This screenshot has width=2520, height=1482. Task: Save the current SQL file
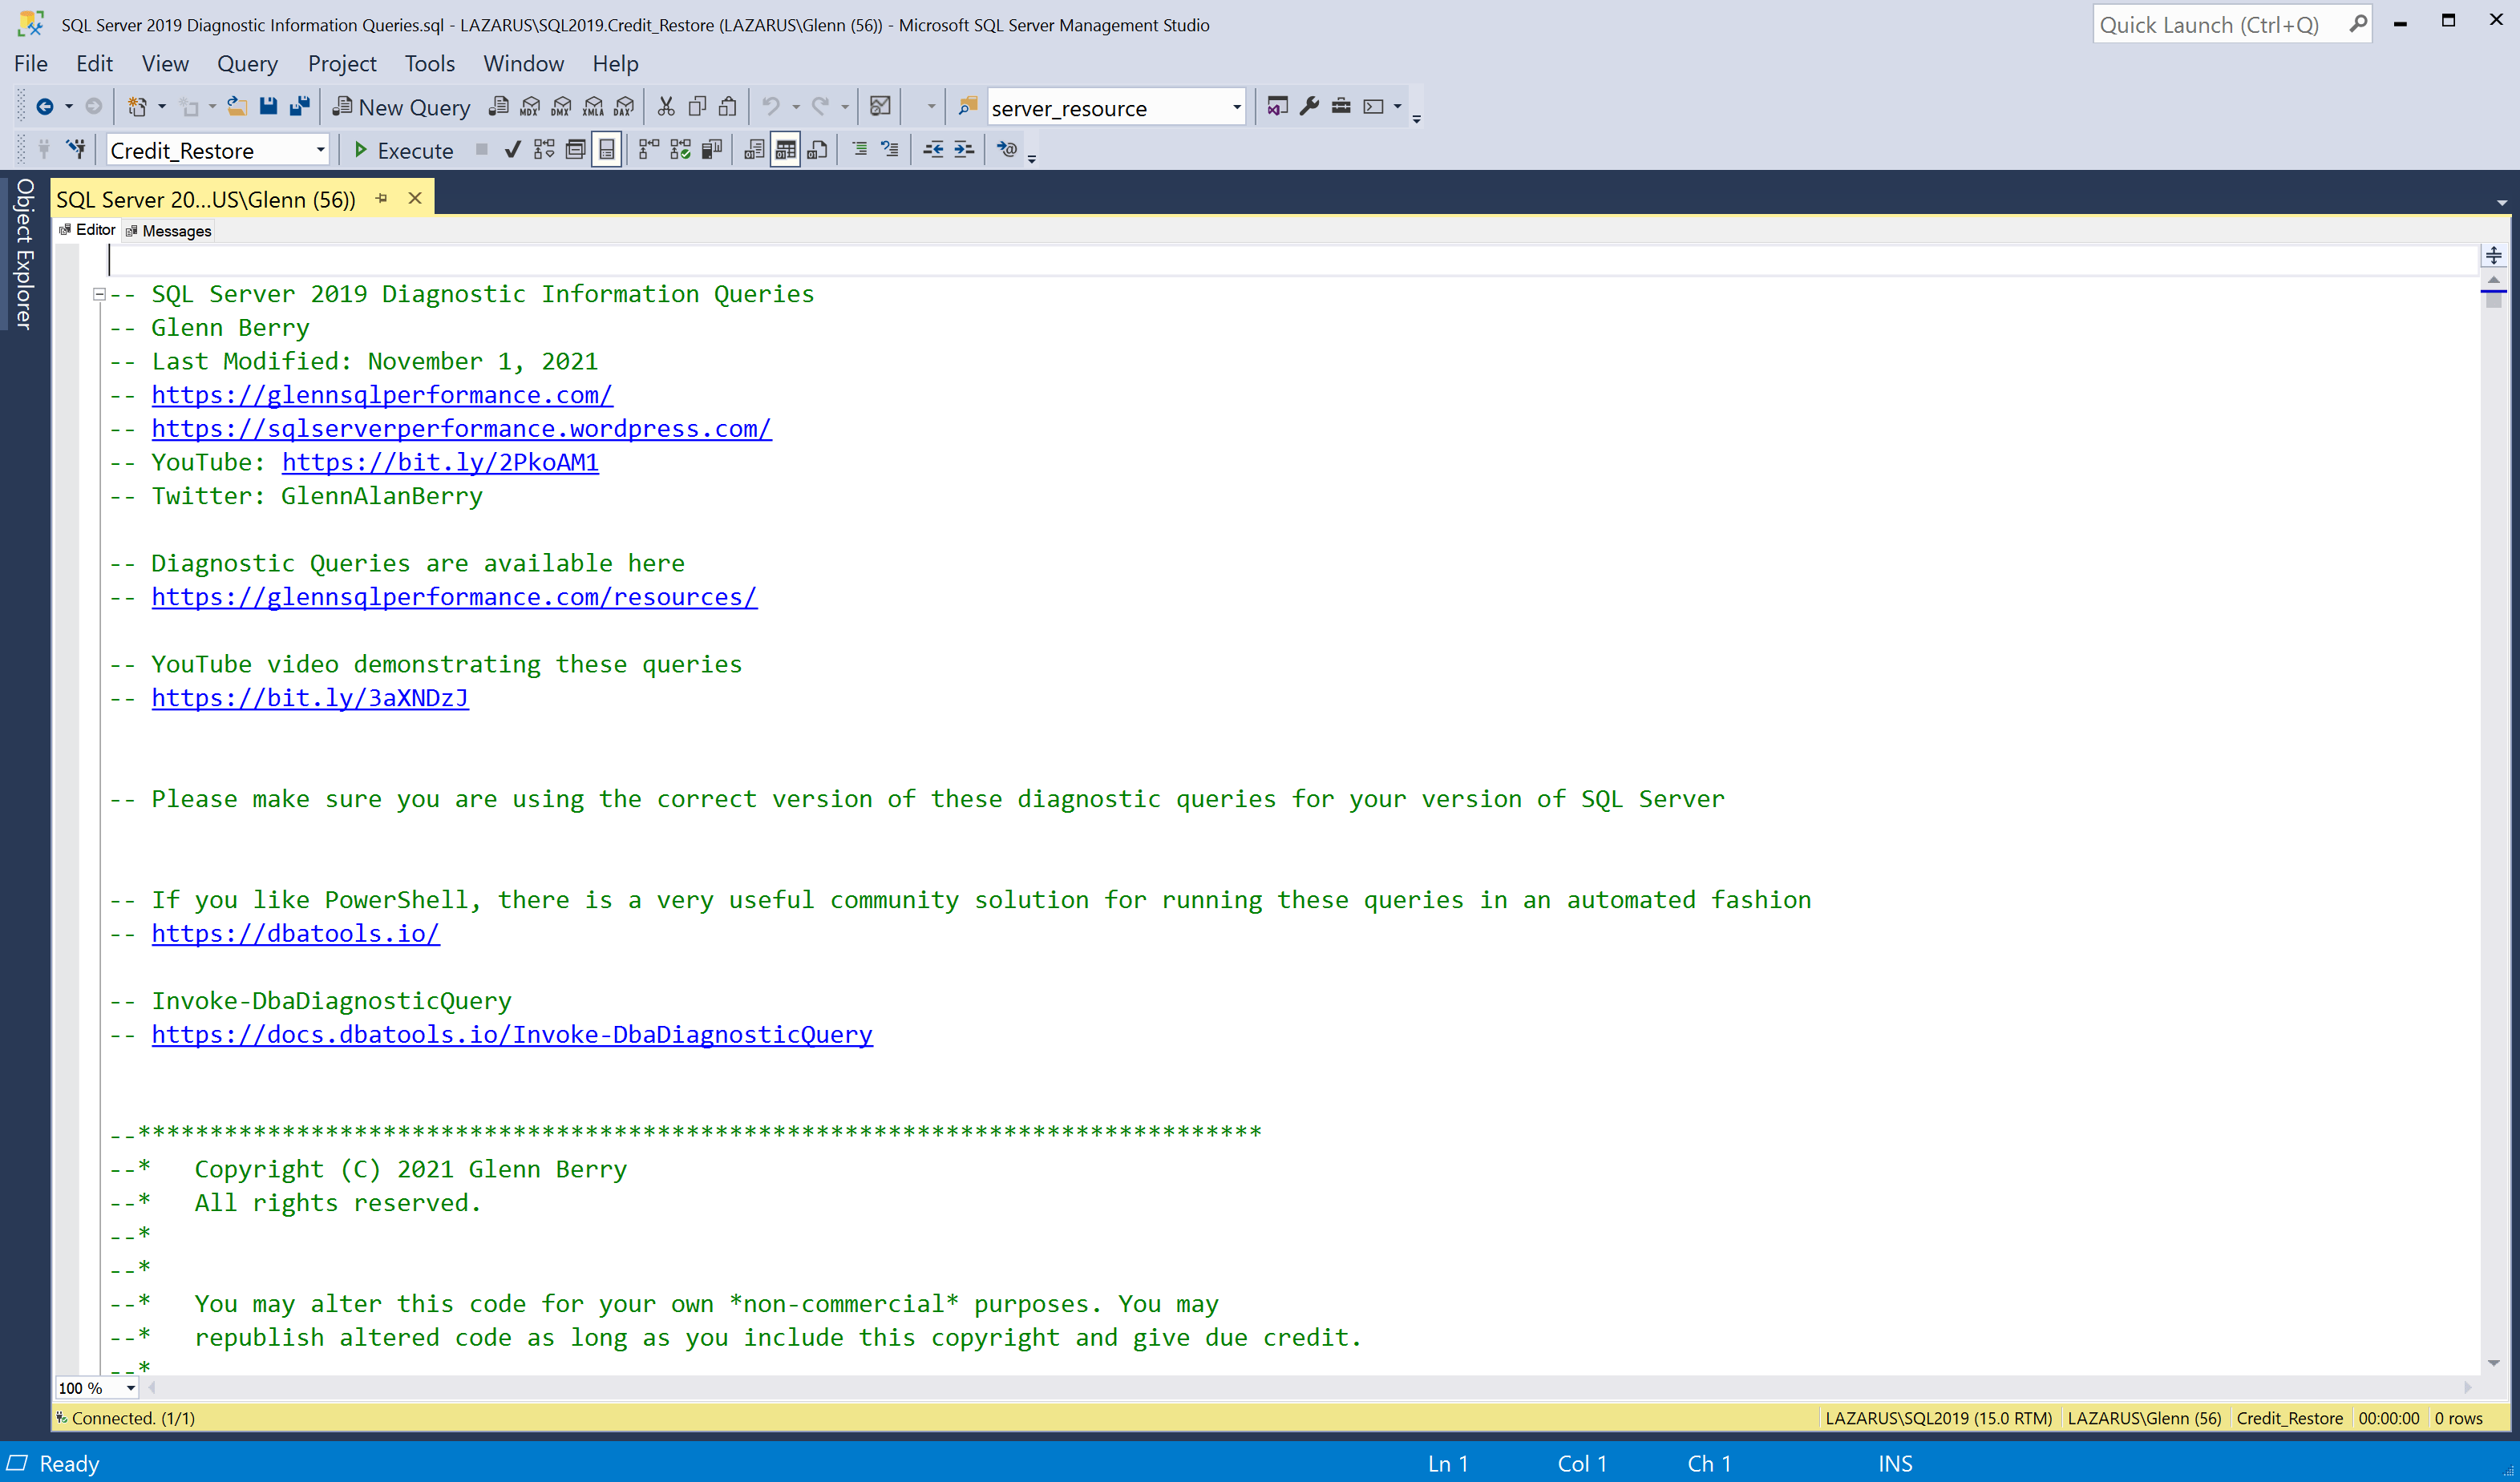pos(268,107)
